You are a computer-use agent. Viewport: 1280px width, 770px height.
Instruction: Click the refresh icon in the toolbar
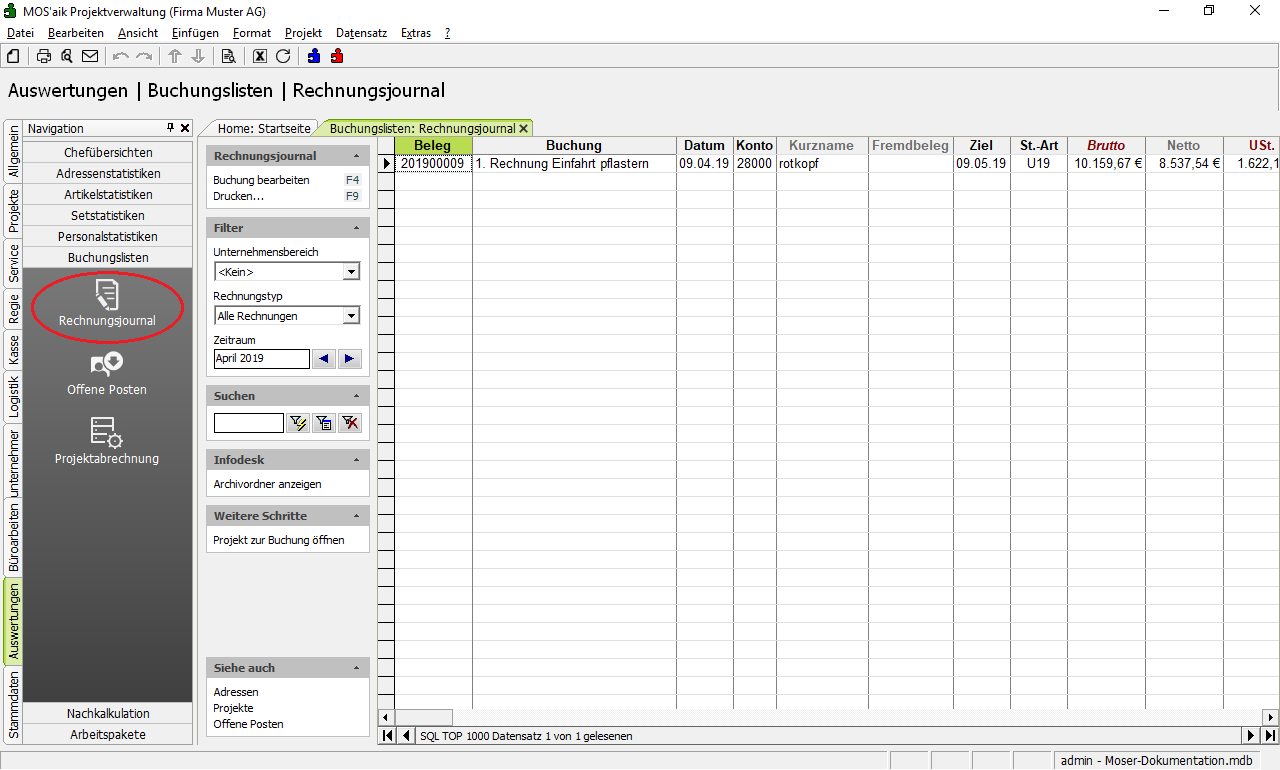283,56
